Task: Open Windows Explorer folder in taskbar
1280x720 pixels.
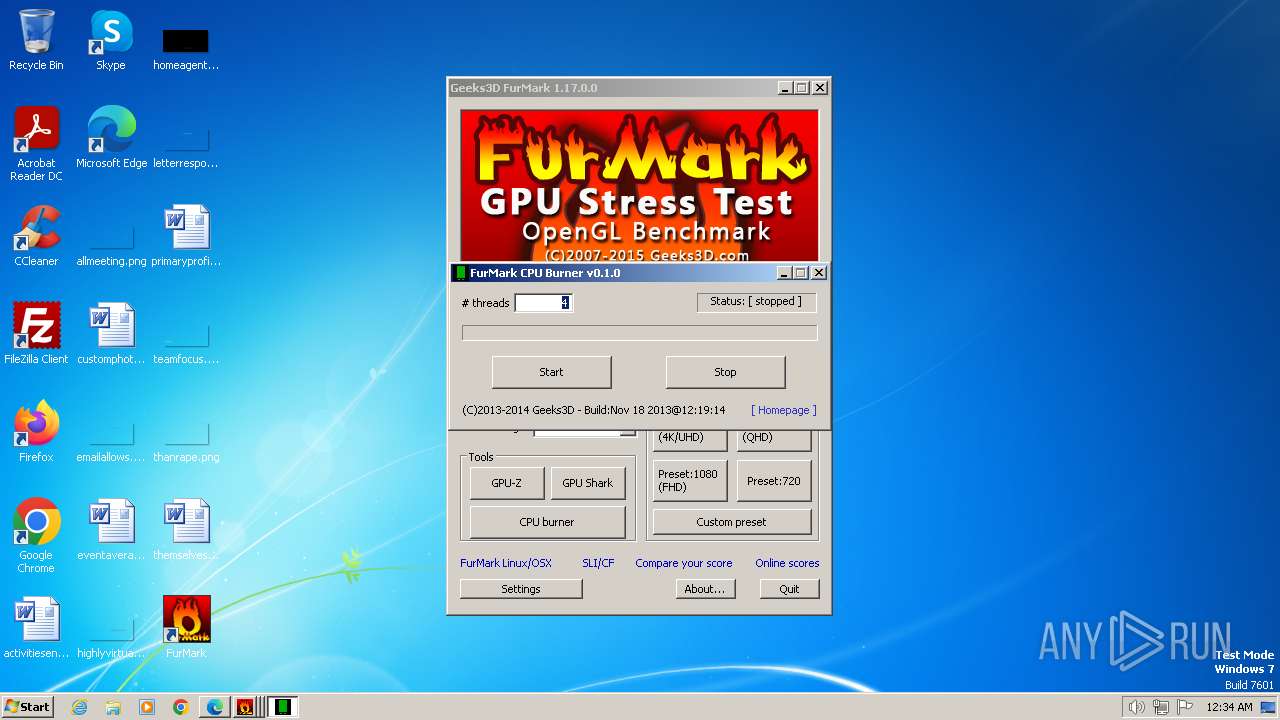Action: tap(113, 707)
